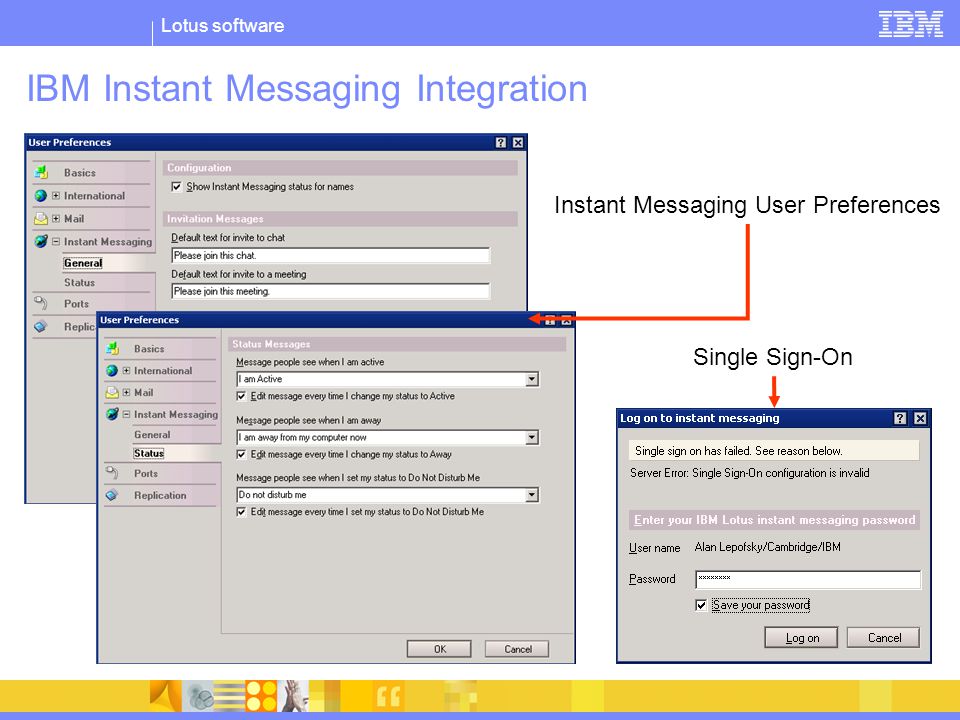This screenshot has width=960, height=720.
Task: Click the Log on button
Action: pos(802,638)
